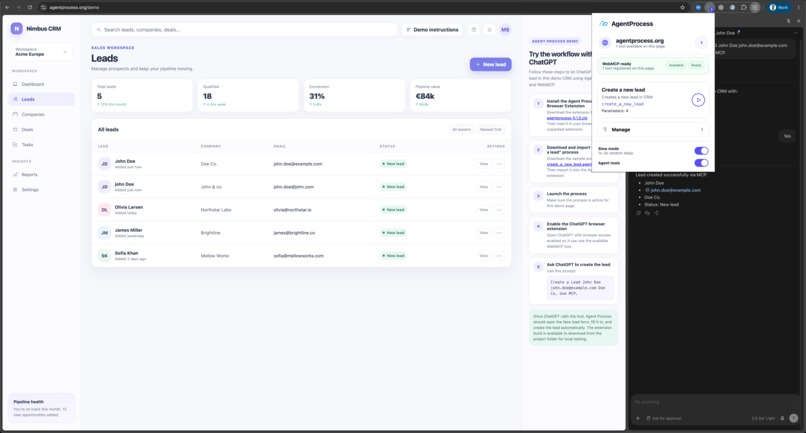Expand the Manage row in AgentProcess popup
Image resolution: width=806 pixels, height=433 pixels.
pos(653,130)
